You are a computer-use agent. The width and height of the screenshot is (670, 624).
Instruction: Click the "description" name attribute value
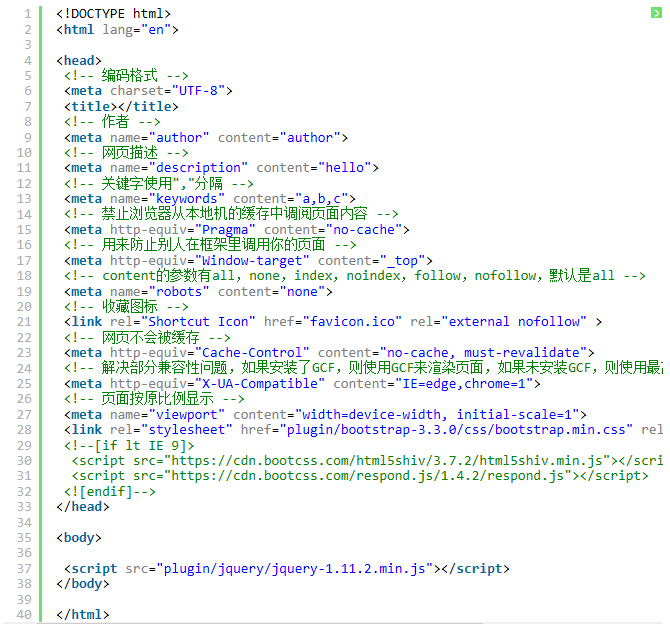click(x=198, y=168)
